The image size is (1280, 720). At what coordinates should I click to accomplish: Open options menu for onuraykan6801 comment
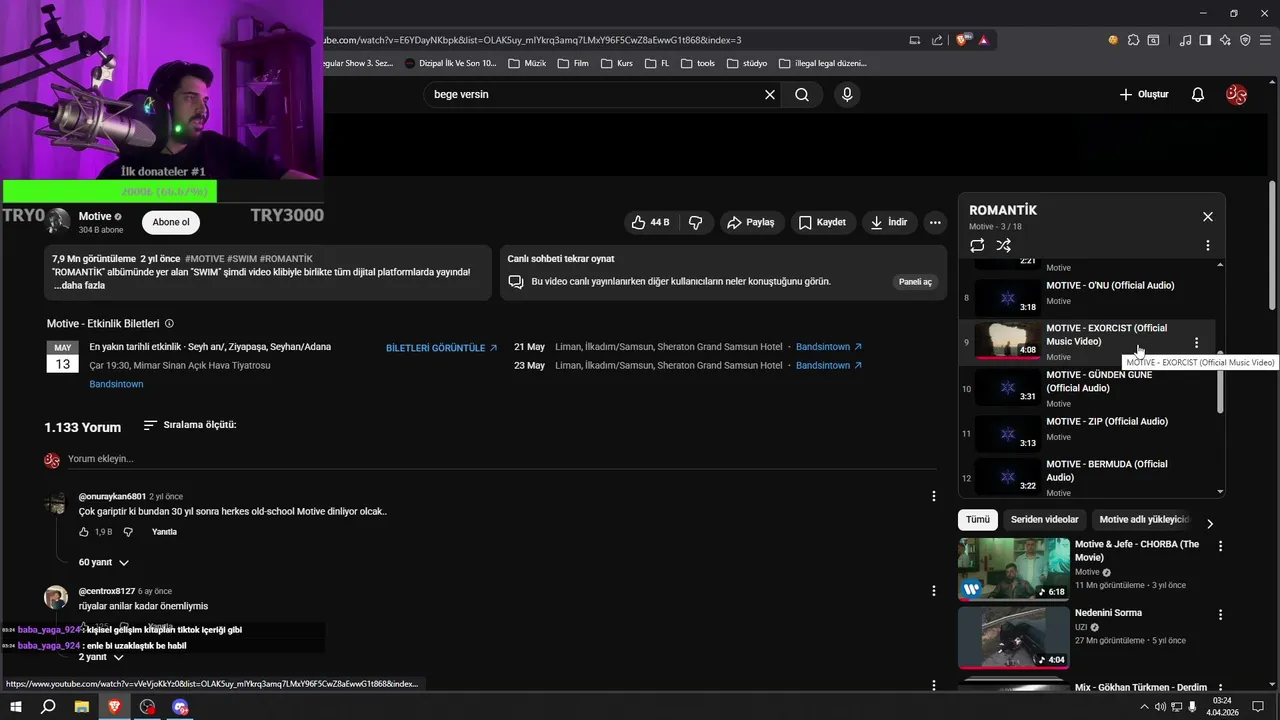tap(934, 496)
